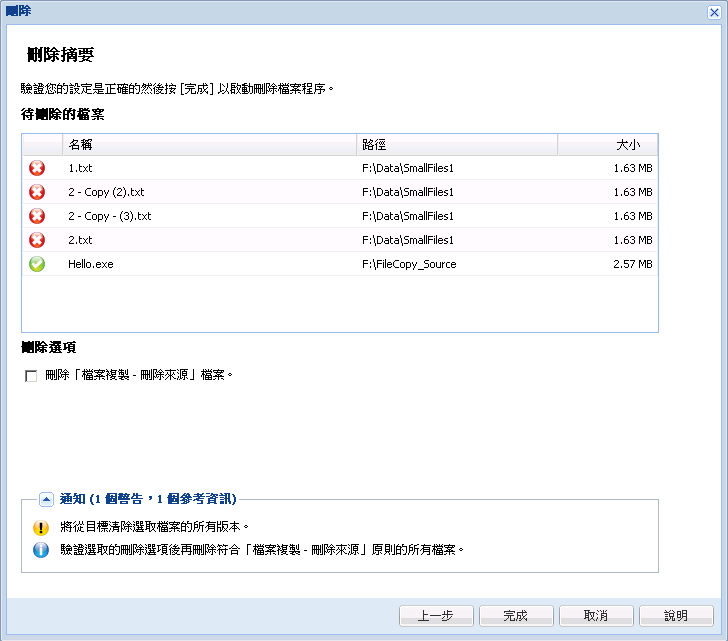Screen dimensions: 728x641
Task: Click the red error icon for 2.txt
Action: (x=37, y=240)
